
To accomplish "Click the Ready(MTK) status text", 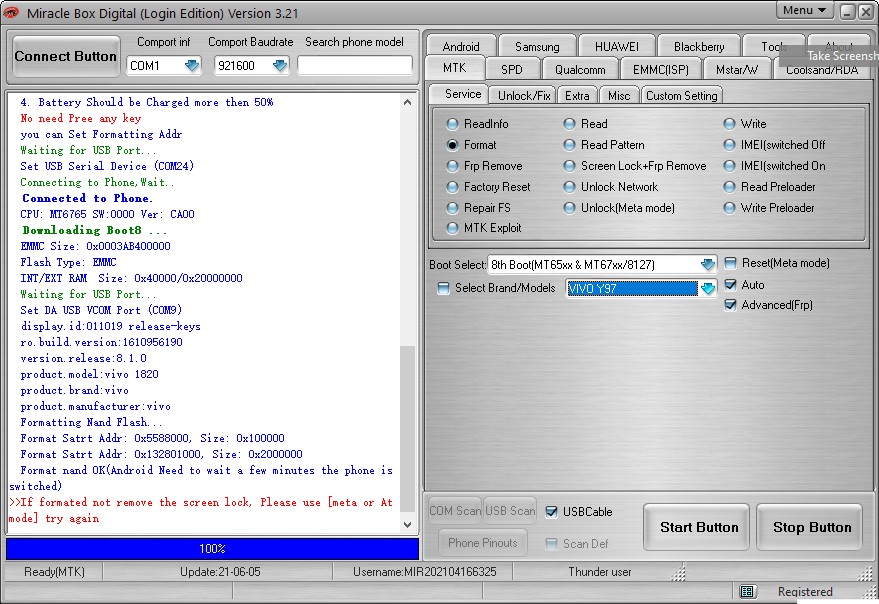I will (x=54, y=572).
